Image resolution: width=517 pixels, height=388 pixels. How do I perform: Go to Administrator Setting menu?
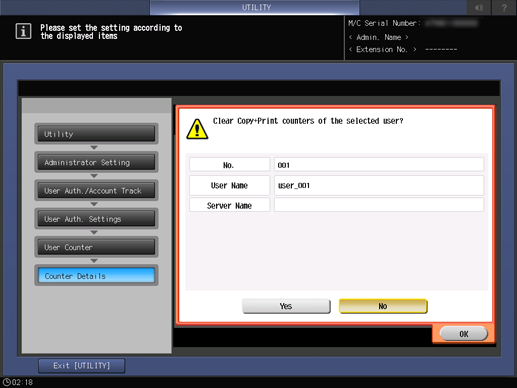pyautogui.click(x=96, y=162)
